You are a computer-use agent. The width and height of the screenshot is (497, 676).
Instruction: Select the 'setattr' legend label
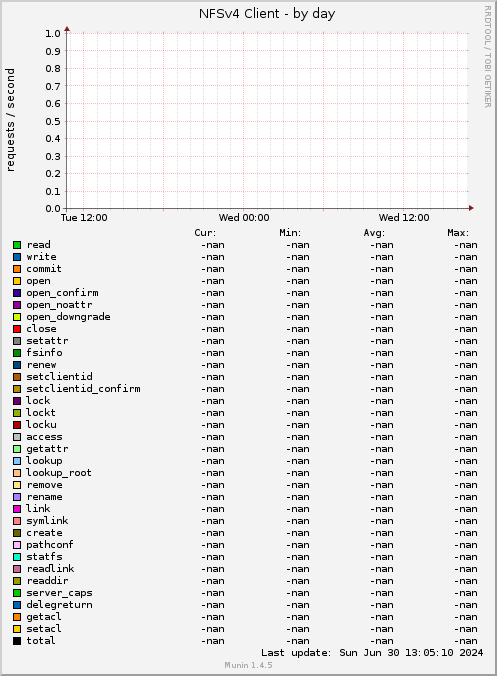click(x=47, y=341)
